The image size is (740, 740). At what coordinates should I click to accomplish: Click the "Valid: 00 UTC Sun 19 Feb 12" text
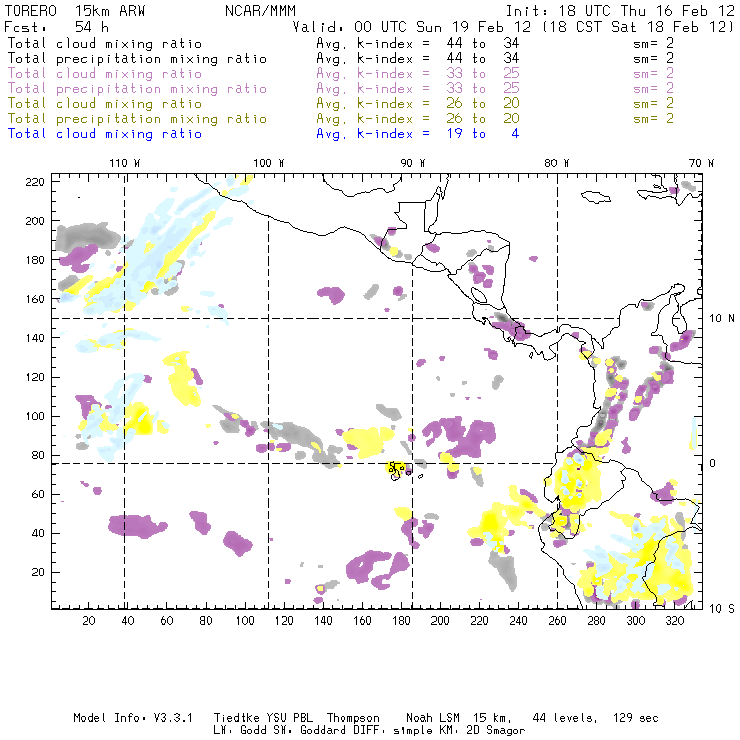point(412,27)
